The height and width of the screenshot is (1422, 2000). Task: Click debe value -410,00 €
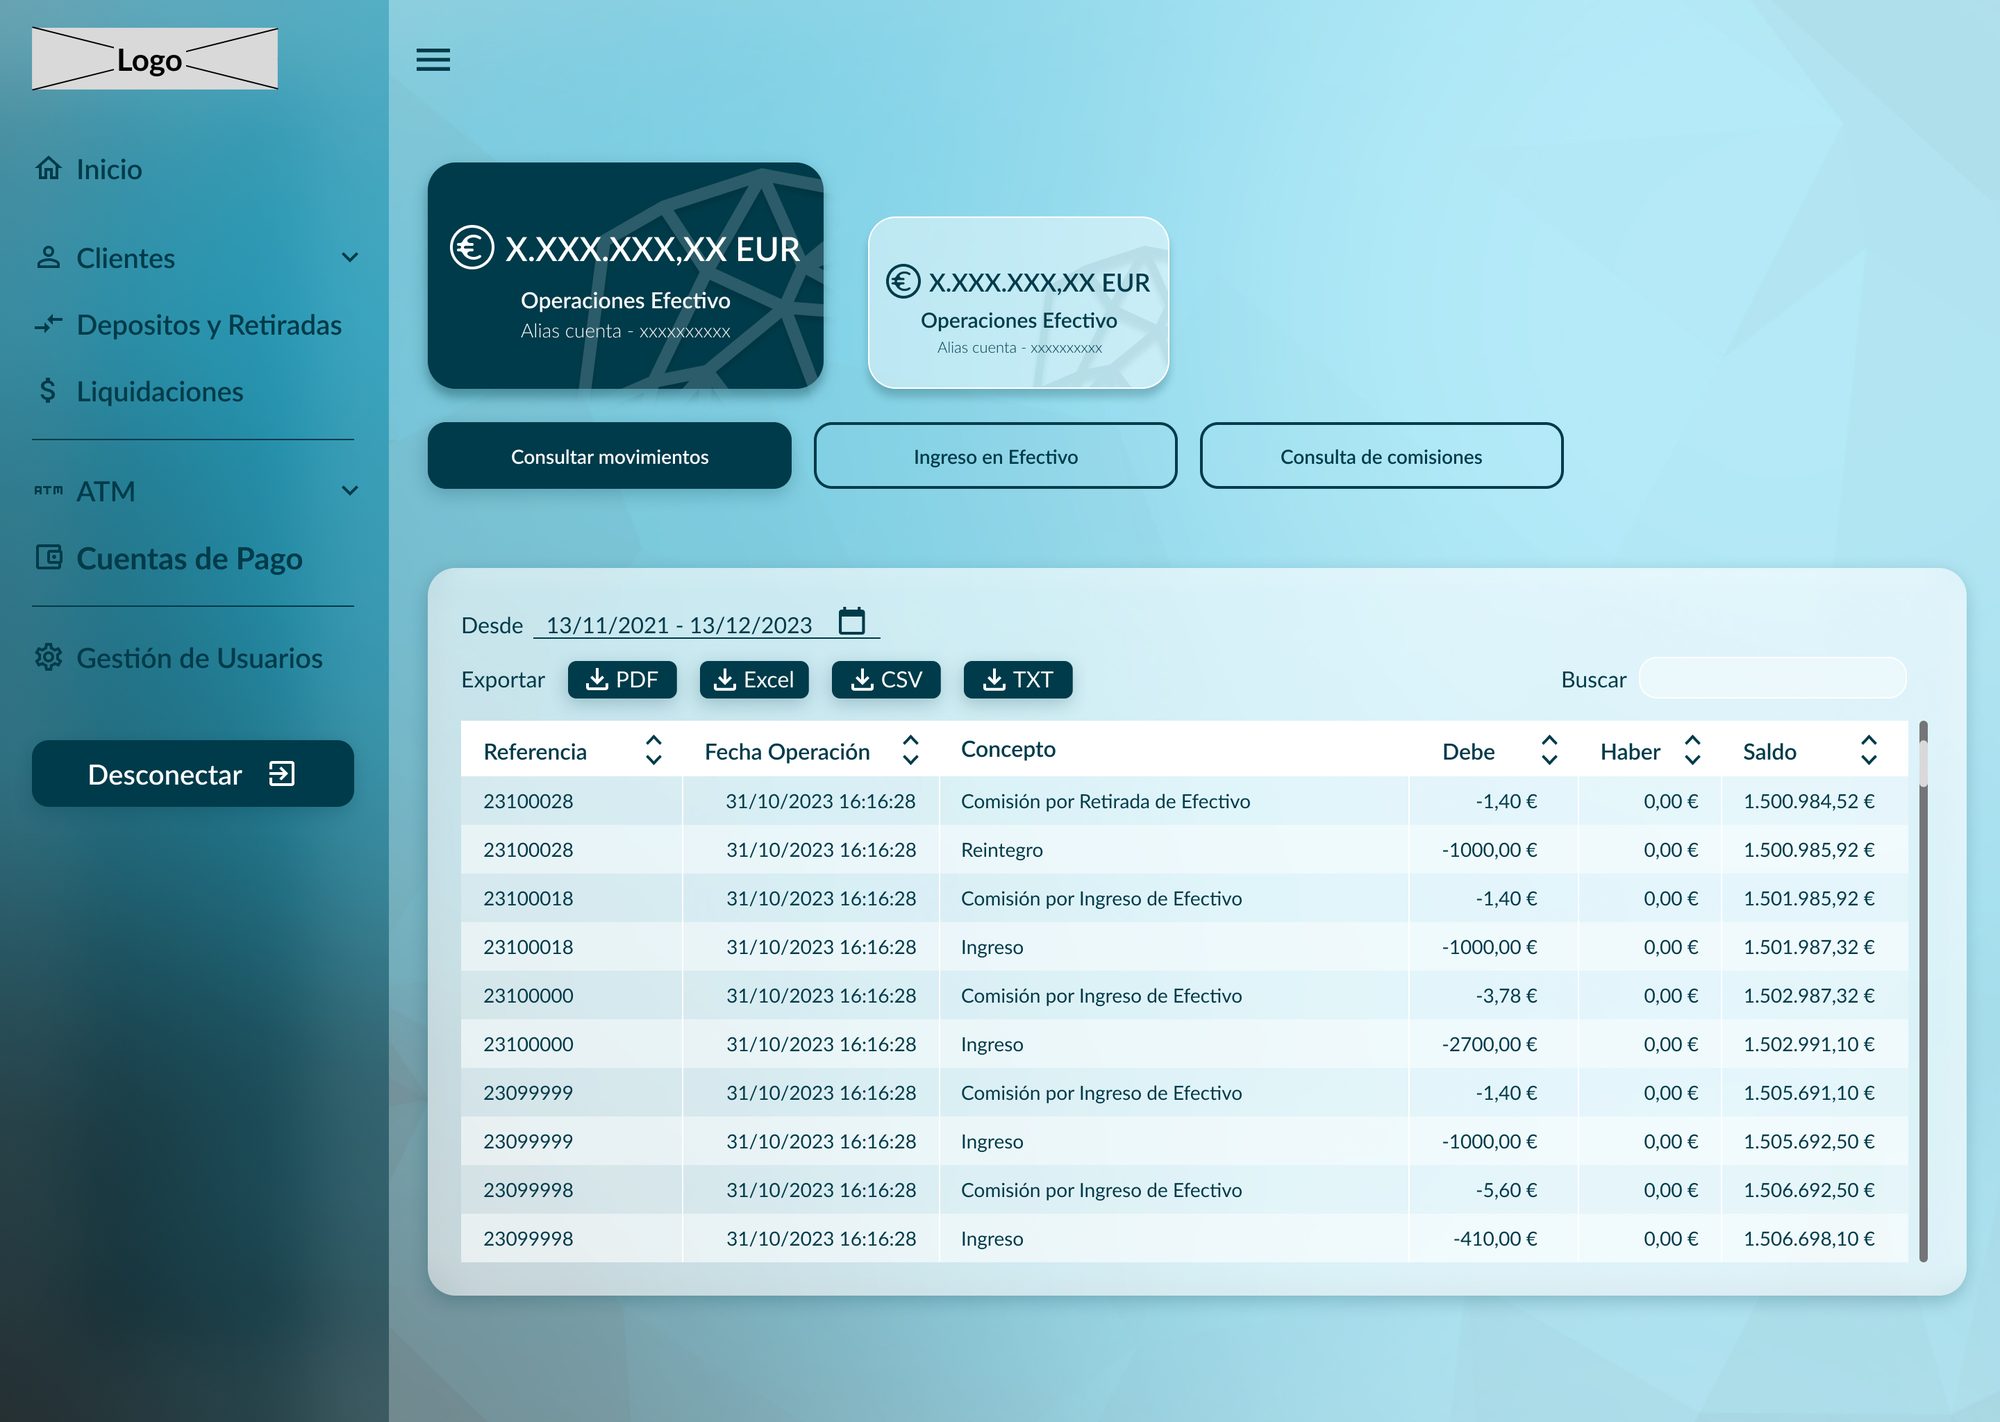click(1495, 1238)
